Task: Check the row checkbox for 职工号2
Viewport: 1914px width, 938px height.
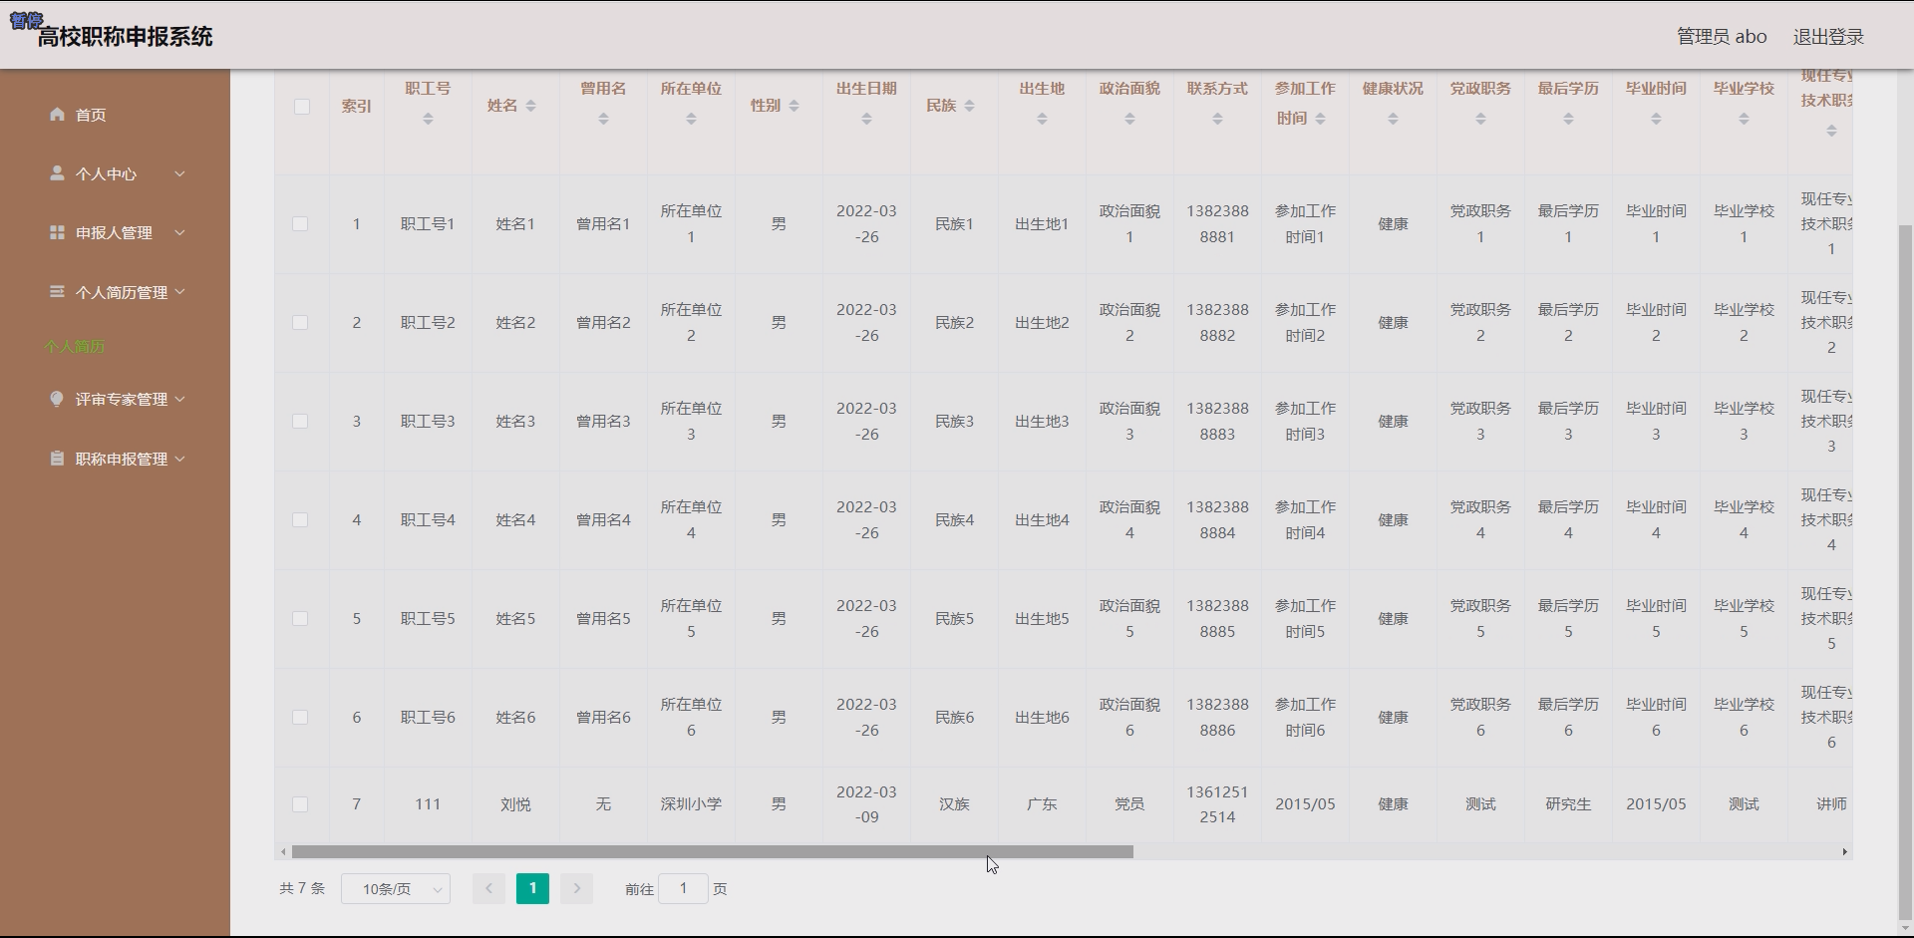Action: (x=300, y=323)
